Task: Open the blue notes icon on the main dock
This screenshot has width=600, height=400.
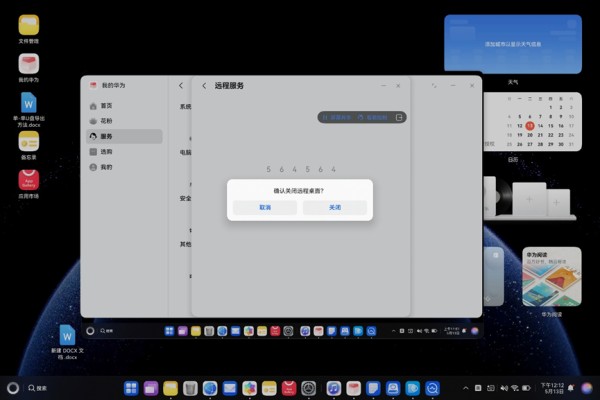Action: point(373,389)
